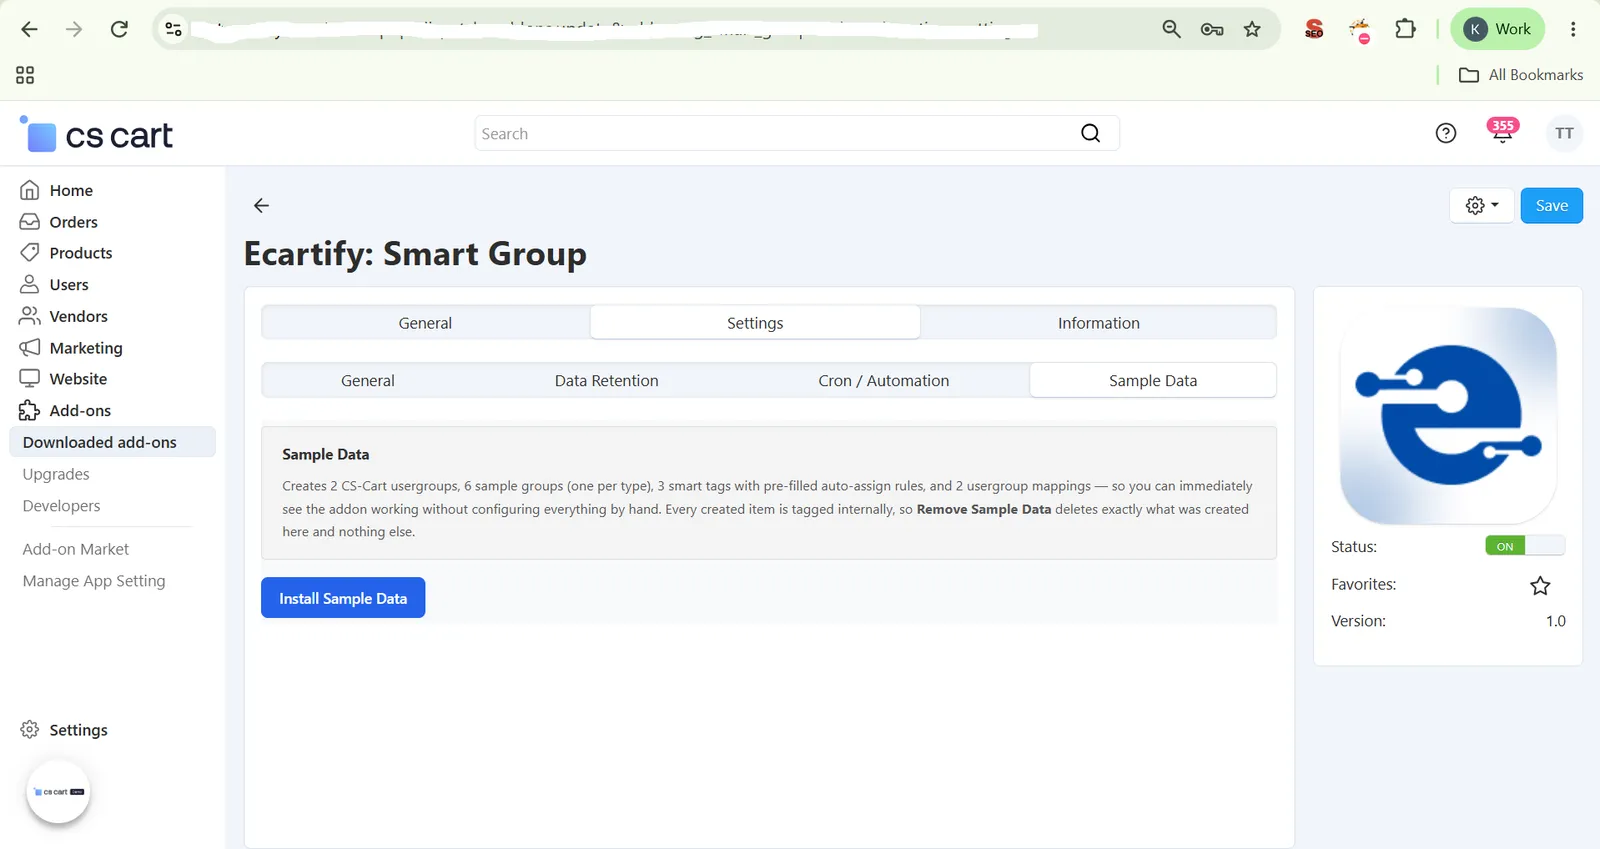Click the Save button
1600x849 pixels.
(x=1551, y=205)
